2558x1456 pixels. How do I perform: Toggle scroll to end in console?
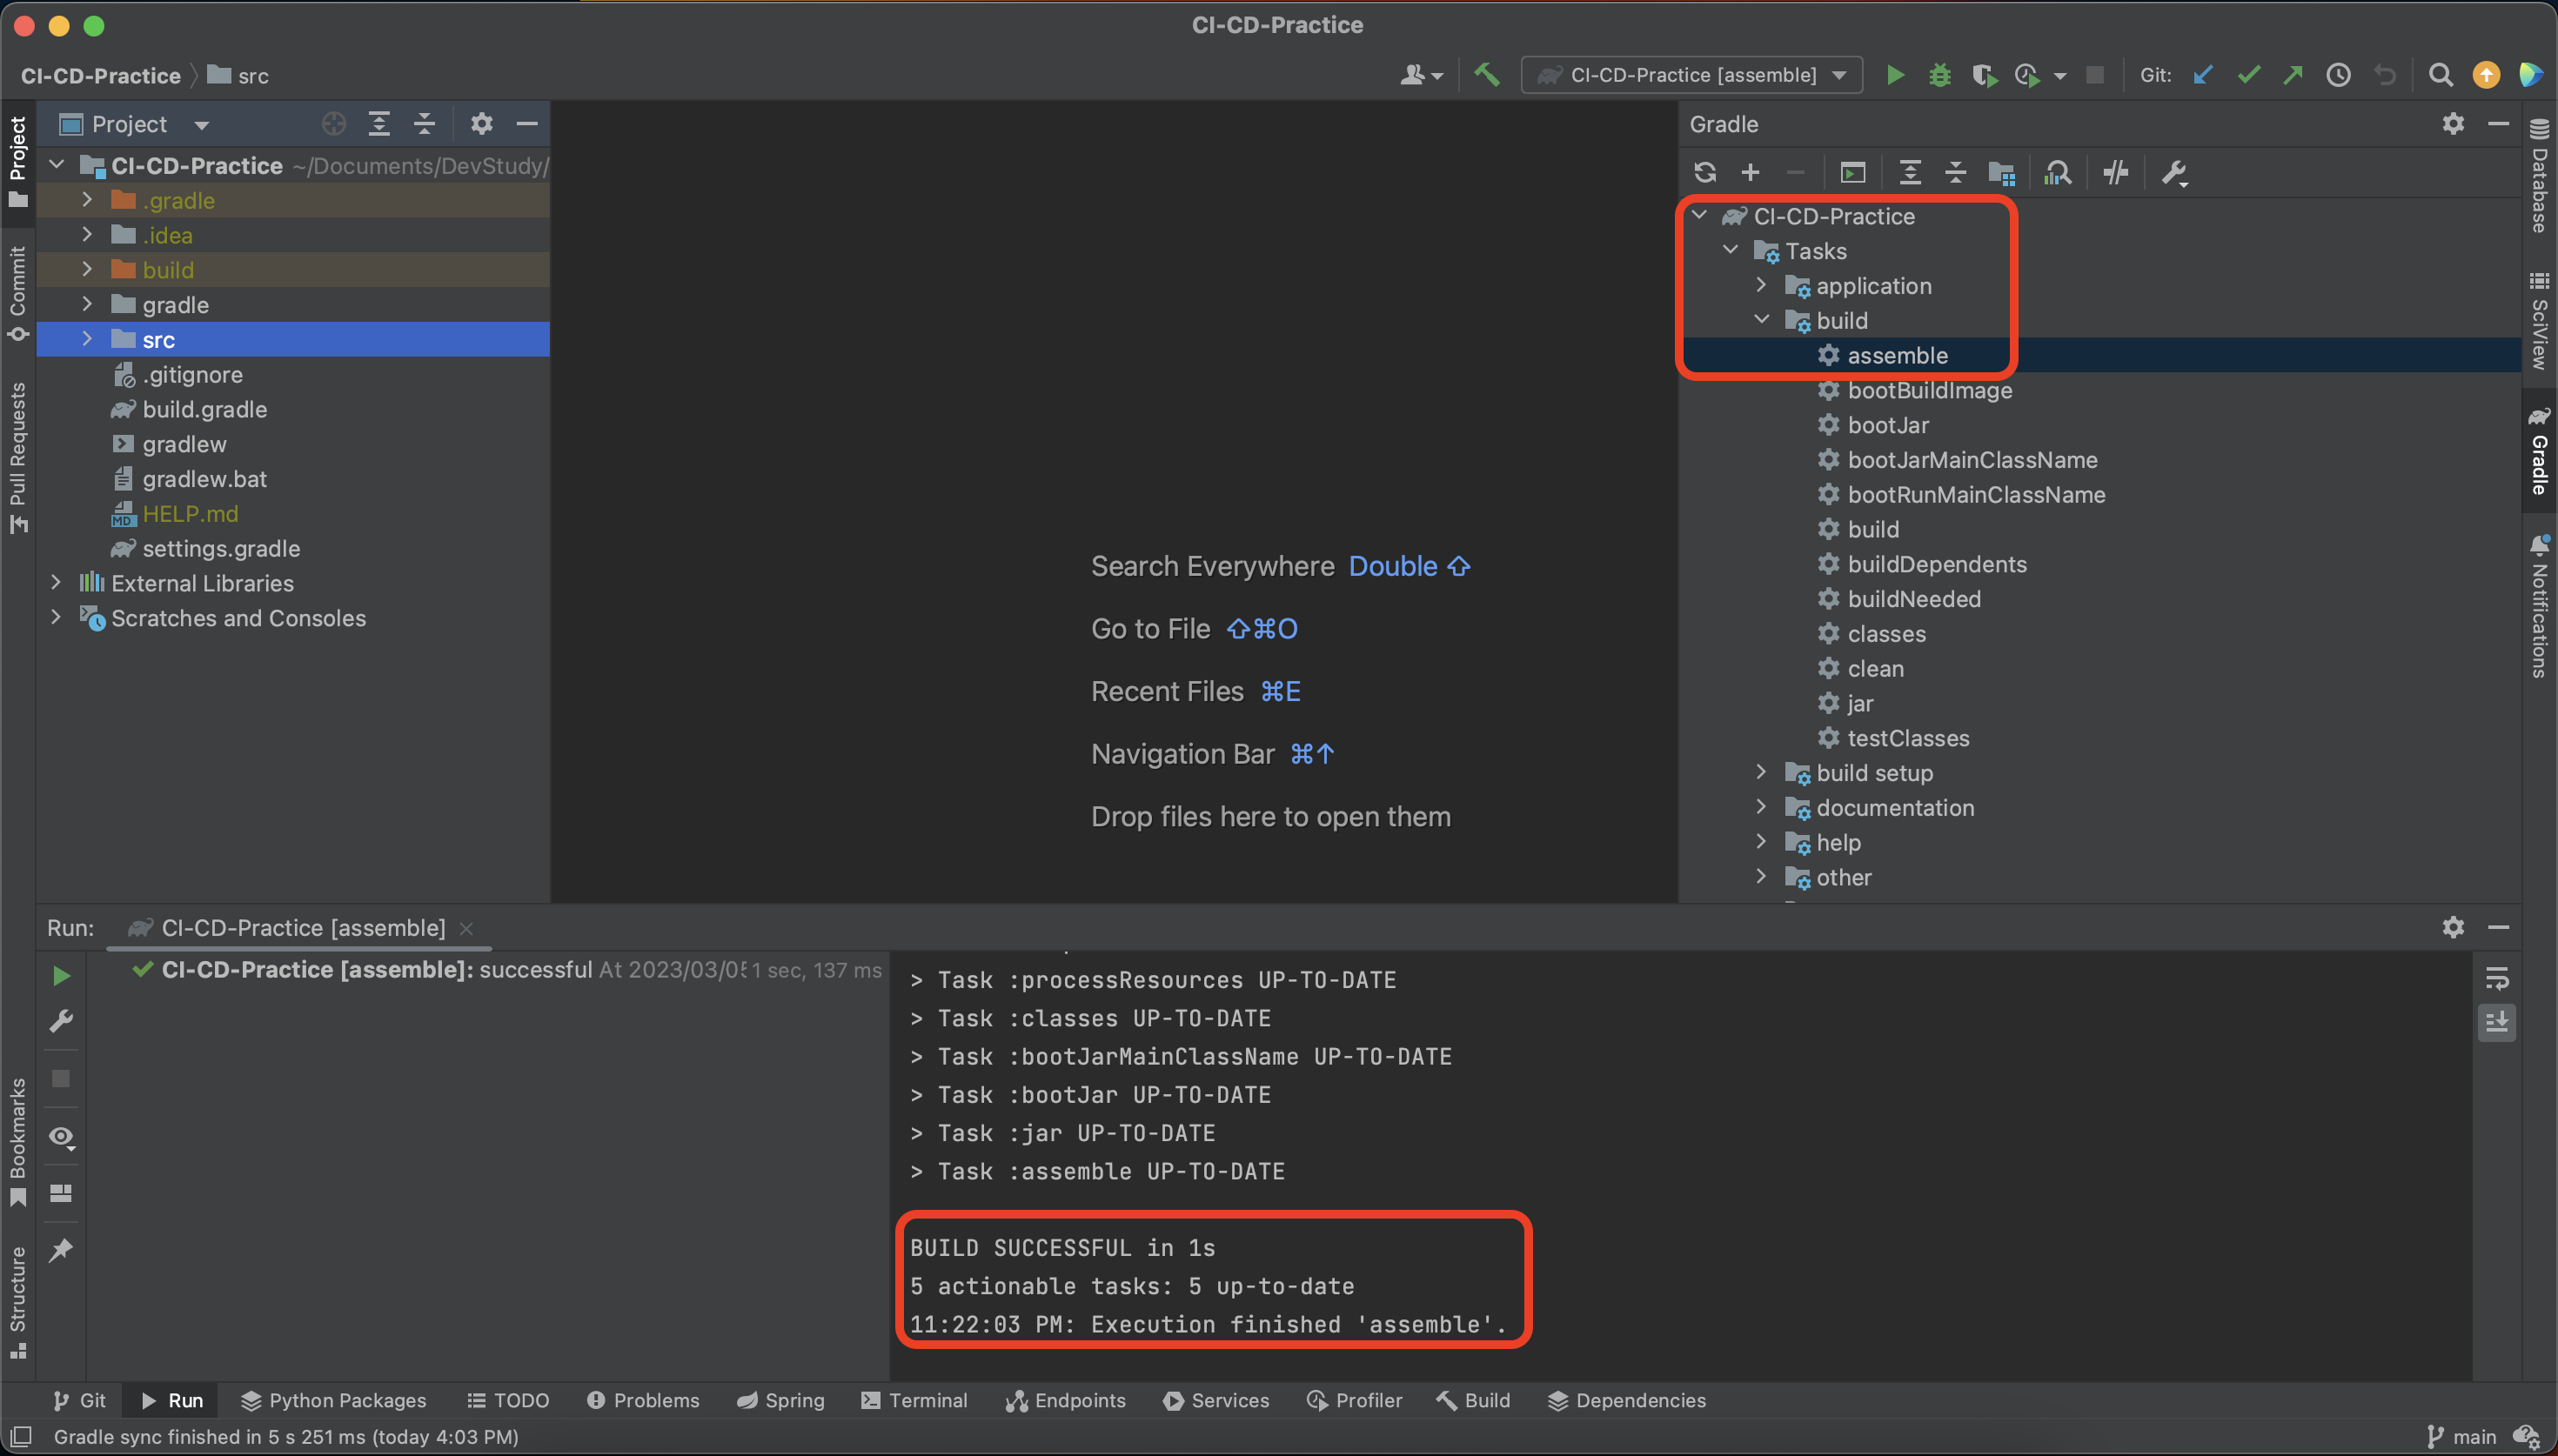[x=2496, y=1022]
